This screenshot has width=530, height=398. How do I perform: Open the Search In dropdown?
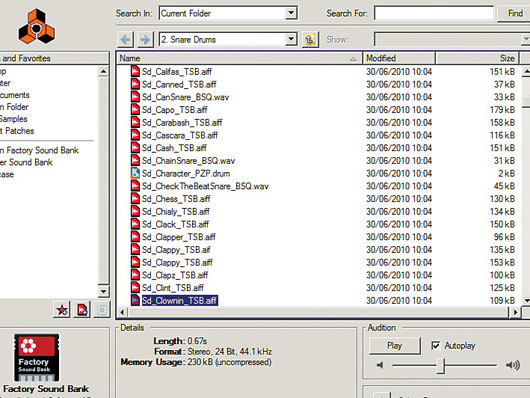(228, 14)
